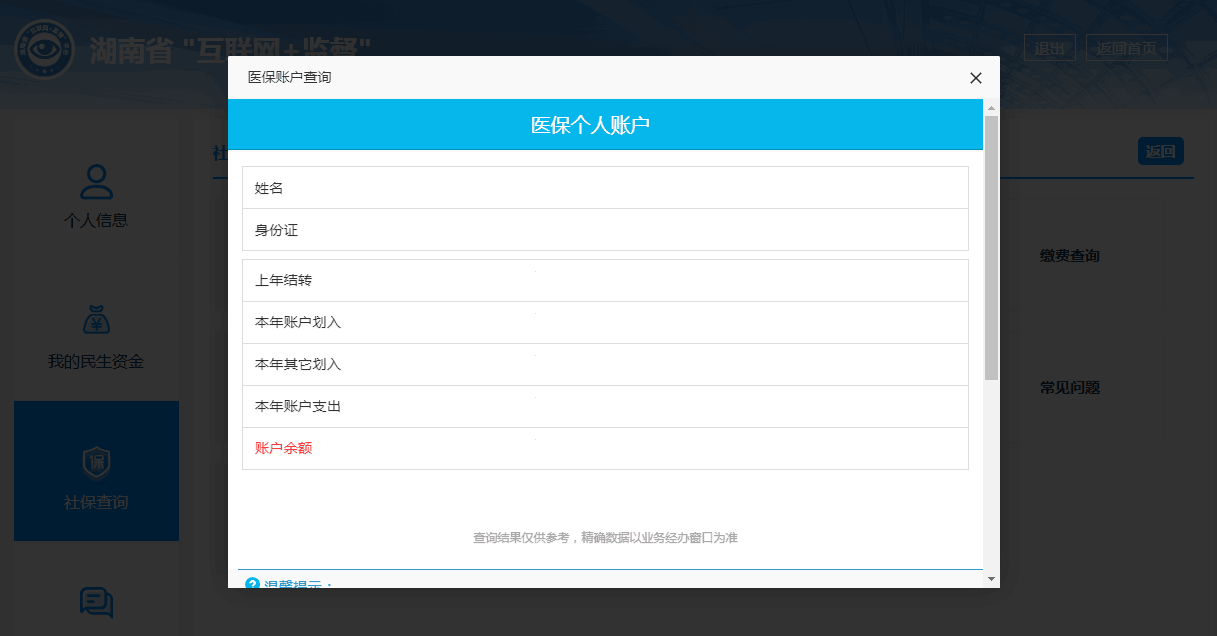Image resolution: width=1217 pixels, height=636 pixels.
Task: Click the red 账户余额 row
Action: pyautogui.click(x=605, y=448)
